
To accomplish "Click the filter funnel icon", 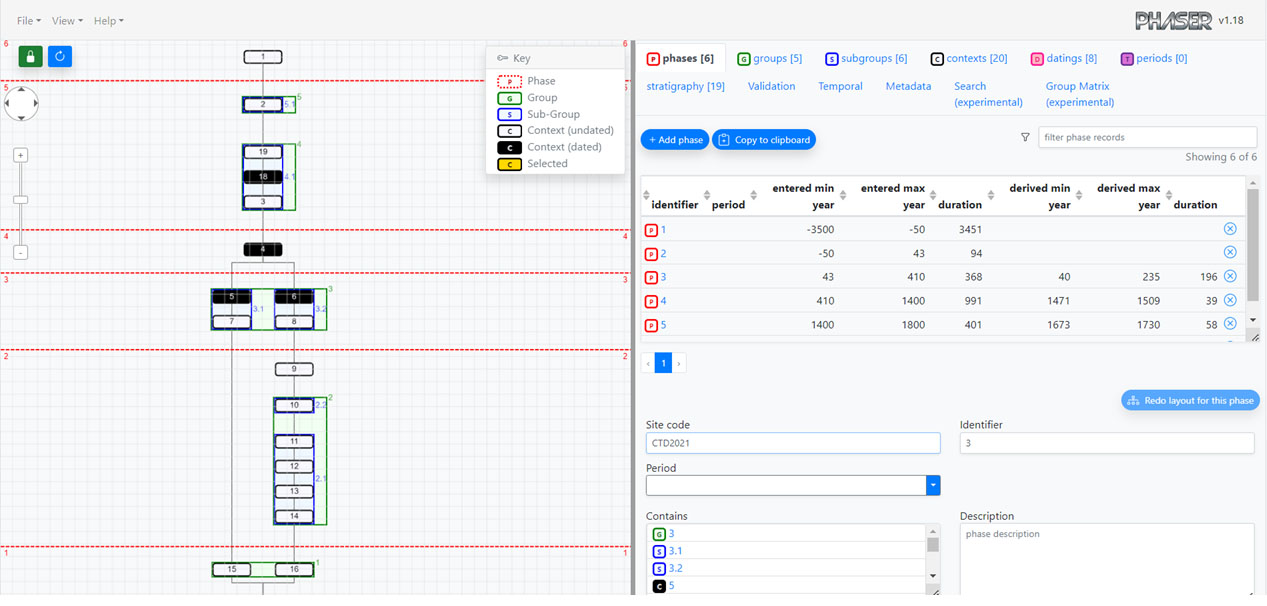I will click(x=1025, y=138).
